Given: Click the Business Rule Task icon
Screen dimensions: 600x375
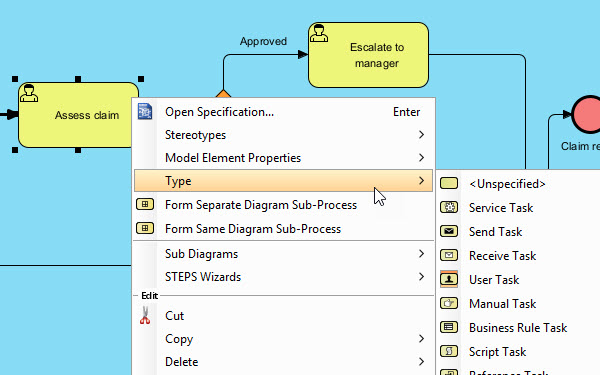Looking at the screenshot, I should [x=449, y=327].
